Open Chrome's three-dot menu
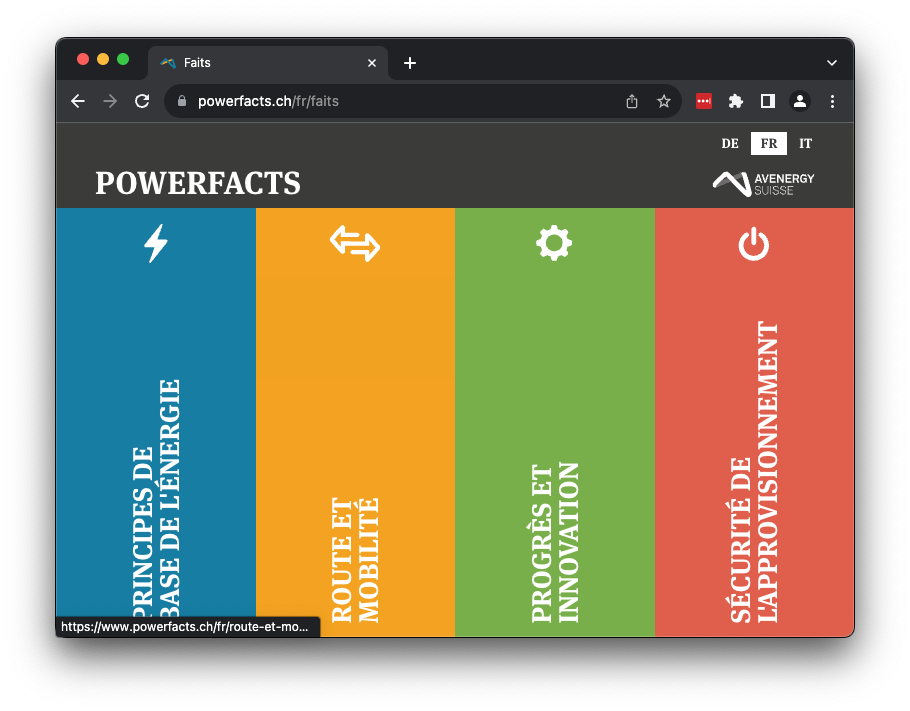The width and height of the screenshot is (910, 711). 832,101
